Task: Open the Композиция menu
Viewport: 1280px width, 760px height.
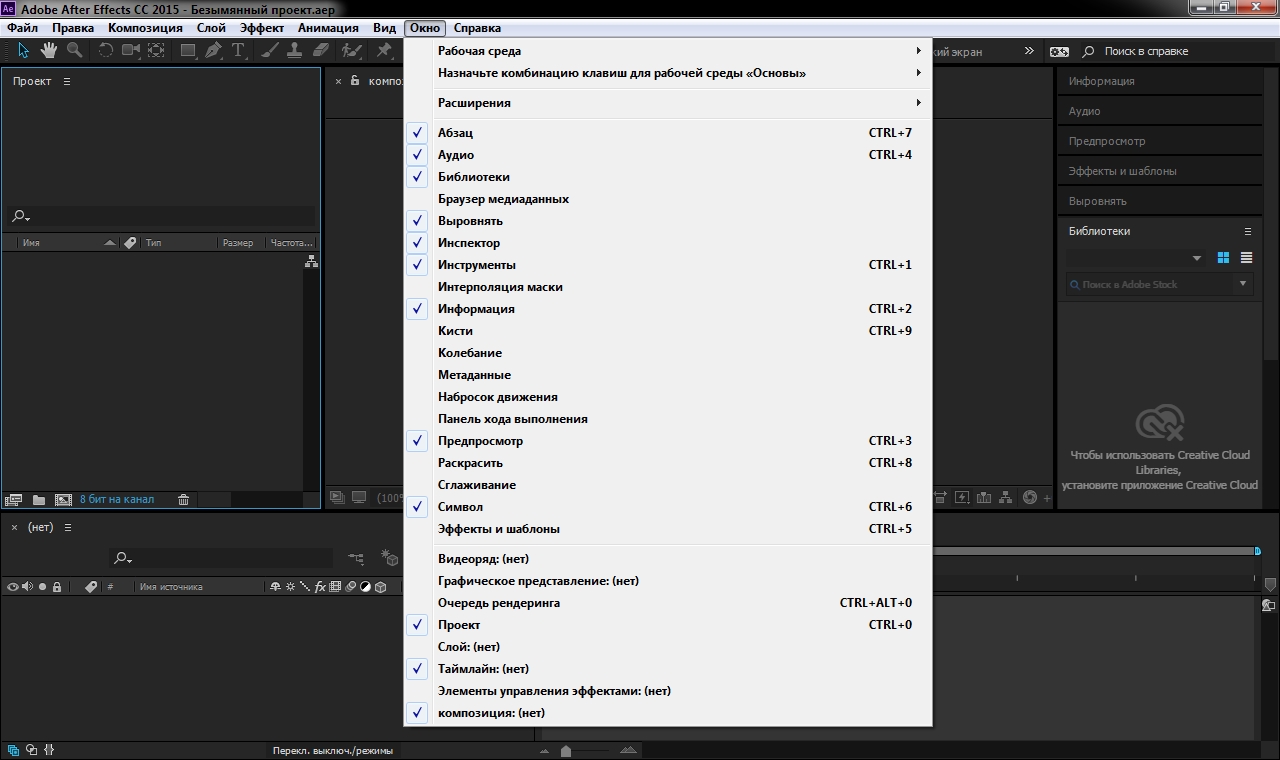Action: coord(146,28)
